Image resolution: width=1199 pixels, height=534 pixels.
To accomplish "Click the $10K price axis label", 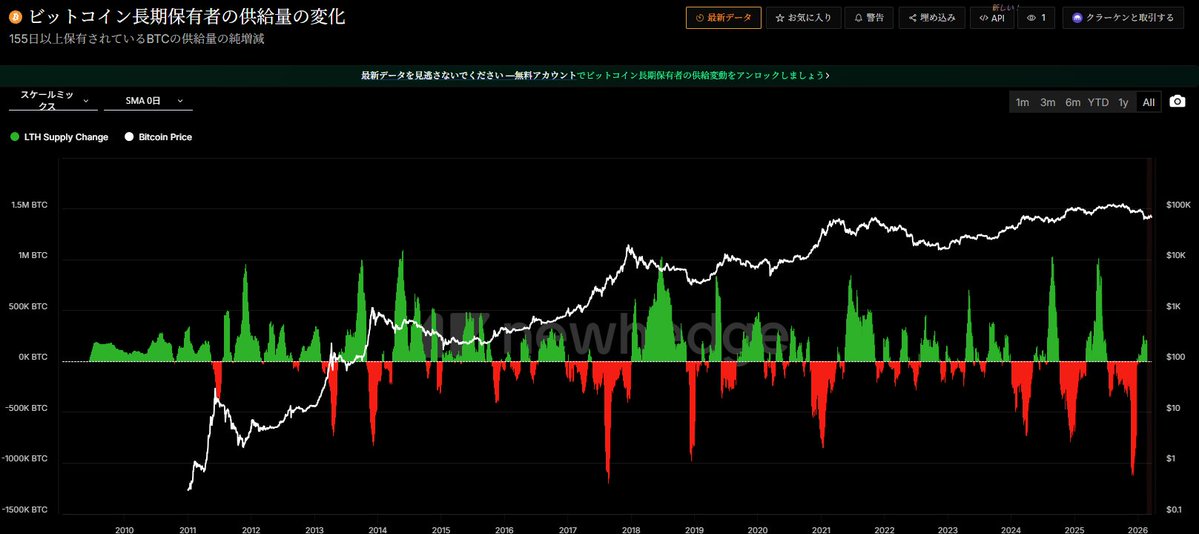I will [x=1176, y=256].
